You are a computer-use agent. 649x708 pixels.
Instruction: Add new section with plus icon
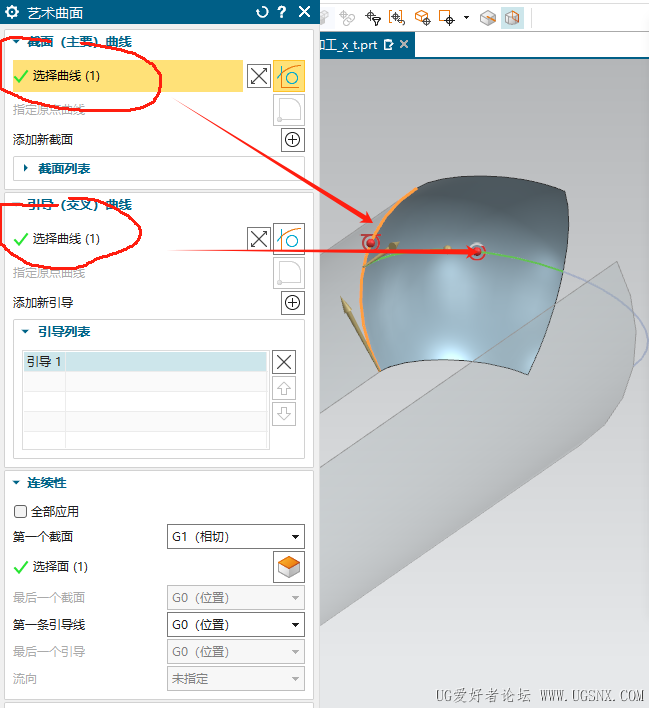point(293,140)
